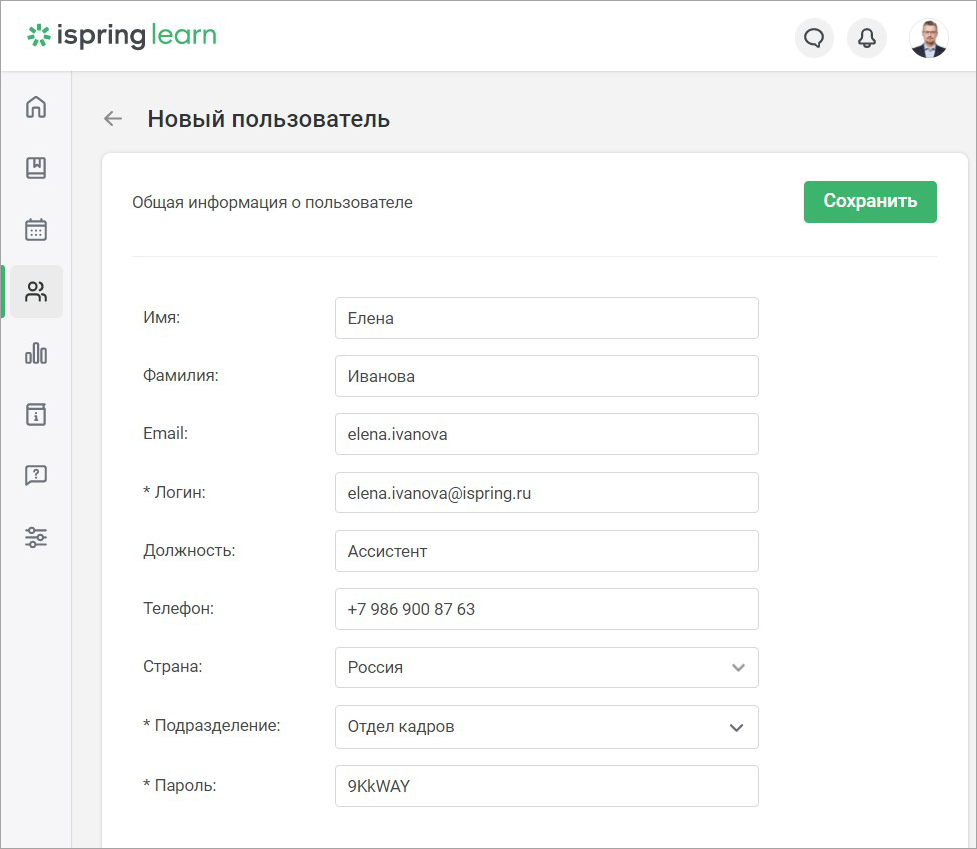Go back using arrow beside Новый пользователь

113,118
